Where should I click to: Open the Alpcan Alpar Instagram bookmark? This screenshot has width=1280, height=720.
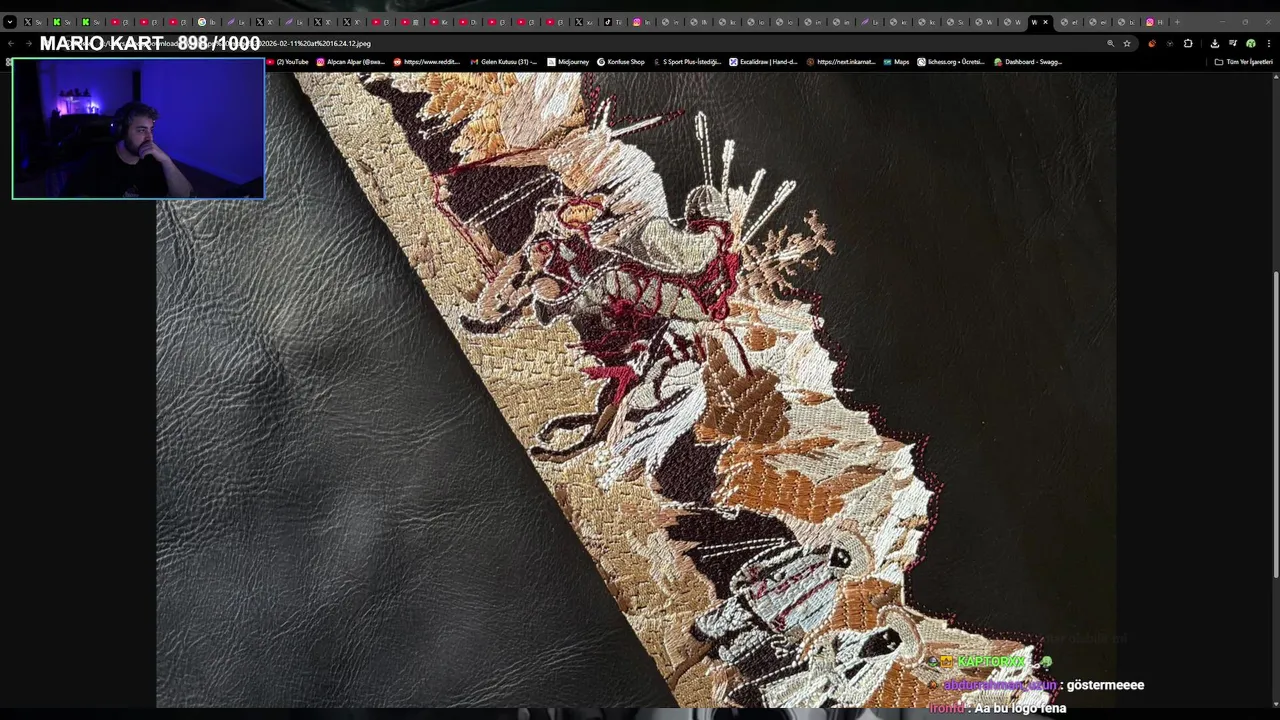[350, 62]
